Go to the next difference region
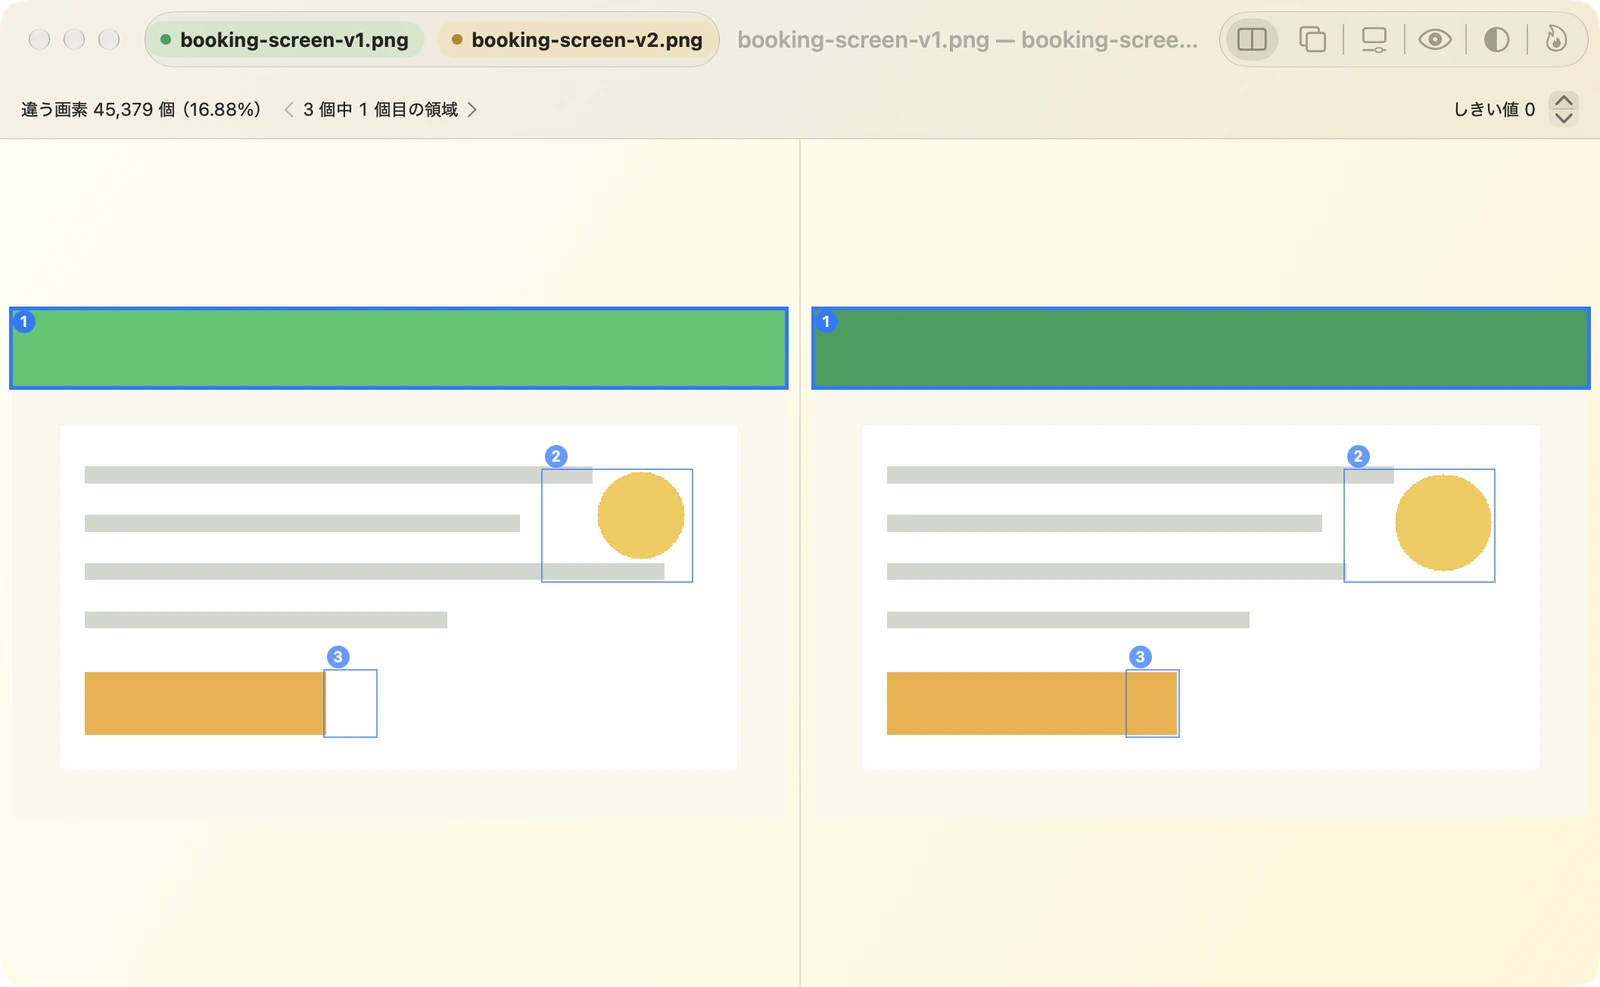Image resolution: width=1600 pixels, height=987 pixels. click(472, 109)
